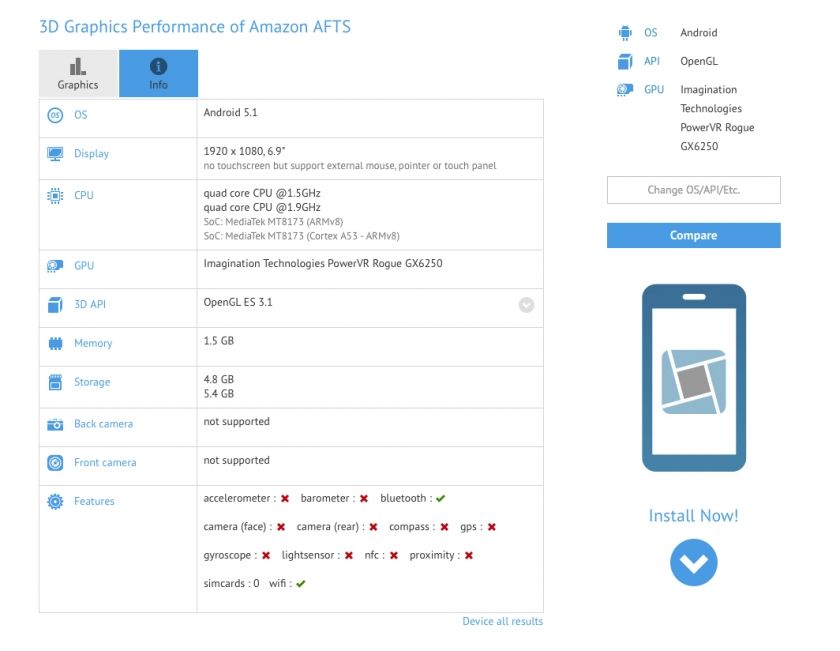Click the Install Now! link
Screen dimensions: 840x651
click(x=693, y=516)
